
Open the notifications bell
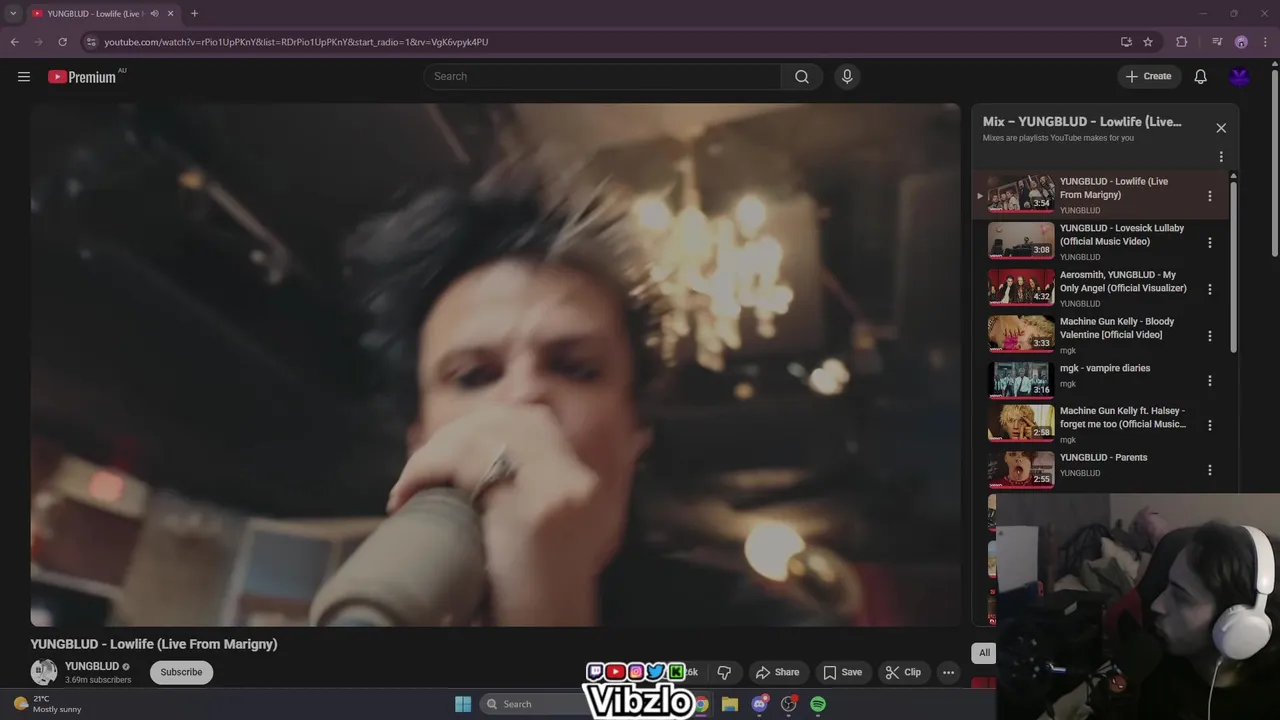pyautogui.click(x=1201, y=76)
